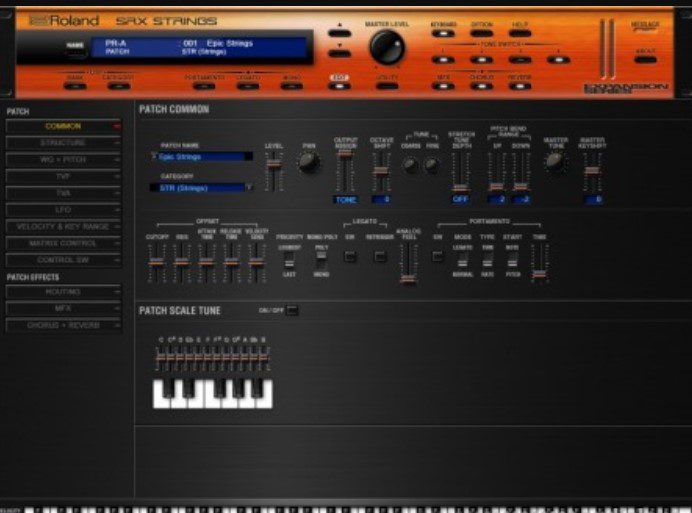Toggle the Legato SW button
This screenshot has width=692, height=513.
[350, 256]
